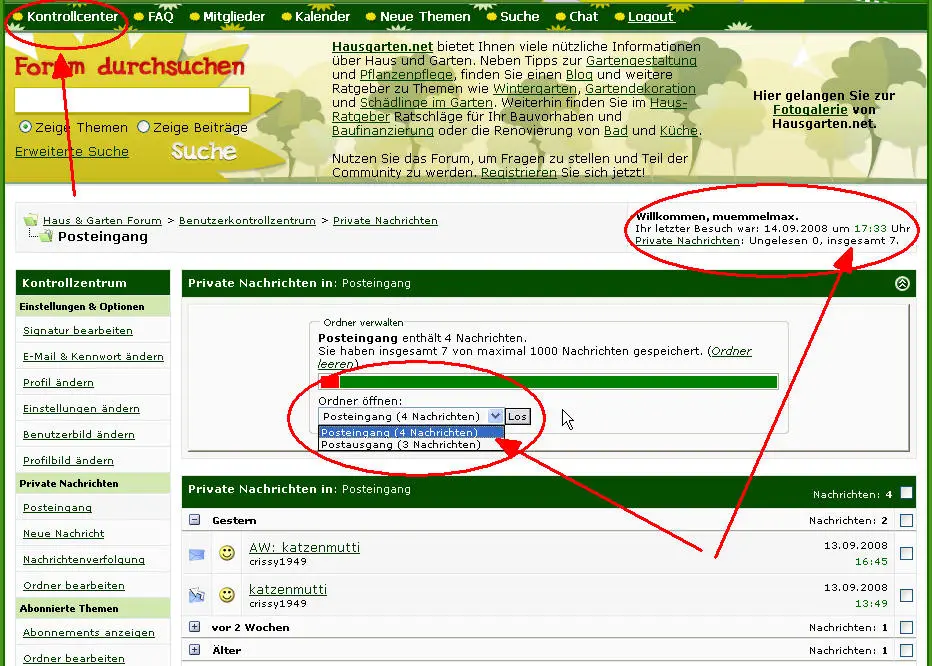This screenshot has width=932, height=666.
Task: Open Private Nachrichten link in welcome box
Action: pos(687,241)
